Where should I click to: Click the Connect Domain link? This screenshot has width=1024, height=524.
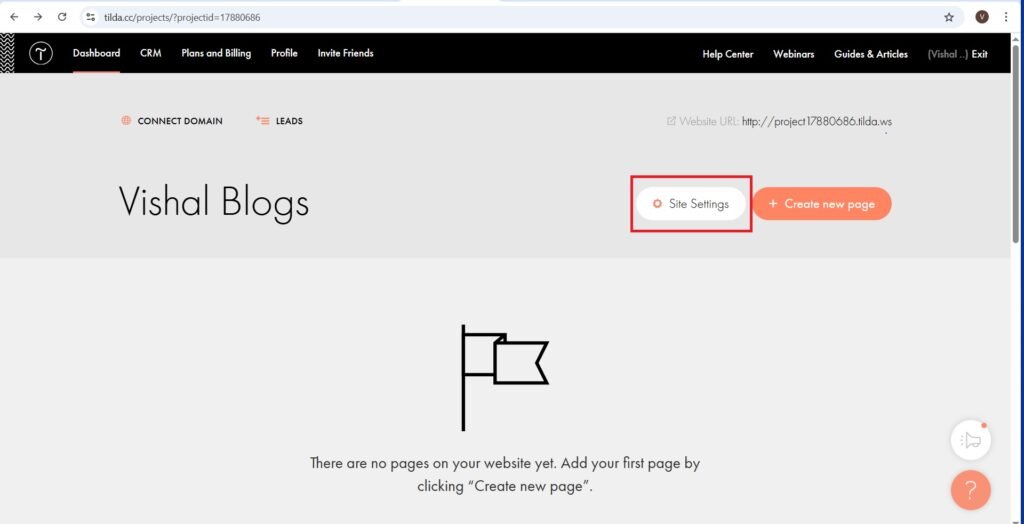coord(180,121)
